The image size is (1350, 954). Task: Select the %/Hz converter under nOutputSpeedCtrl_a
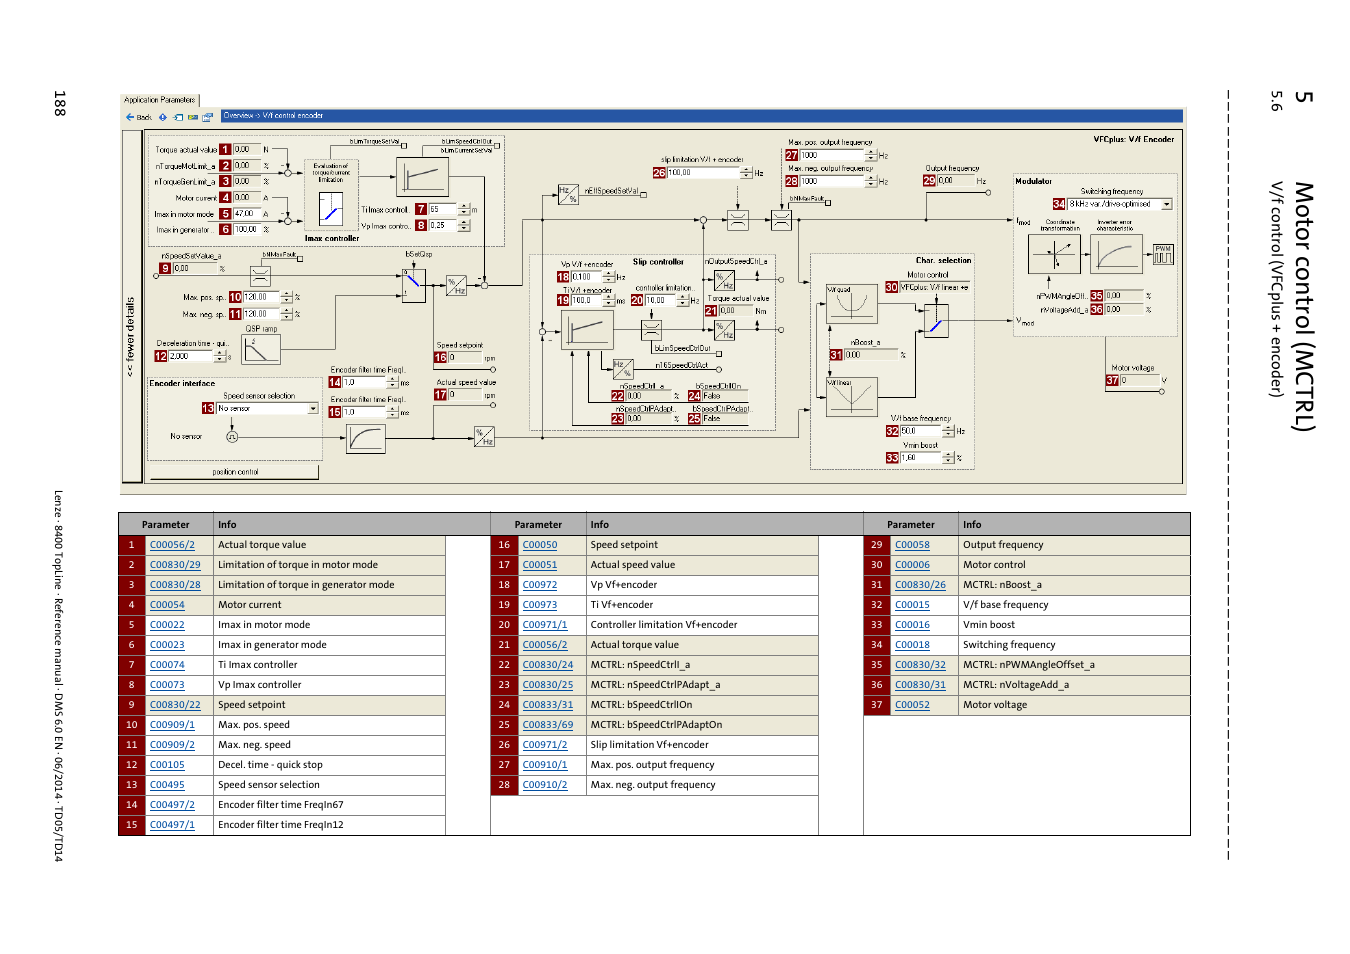click(725, 280)
